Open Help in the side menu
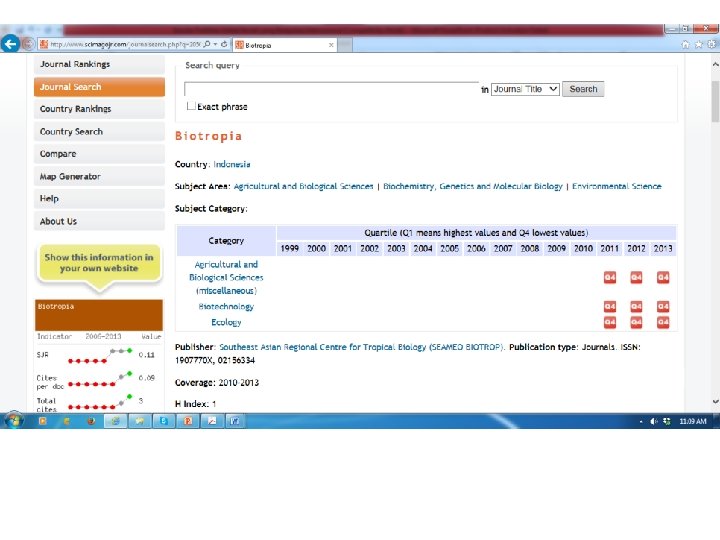720x540 pixels. tap(99, 198)
